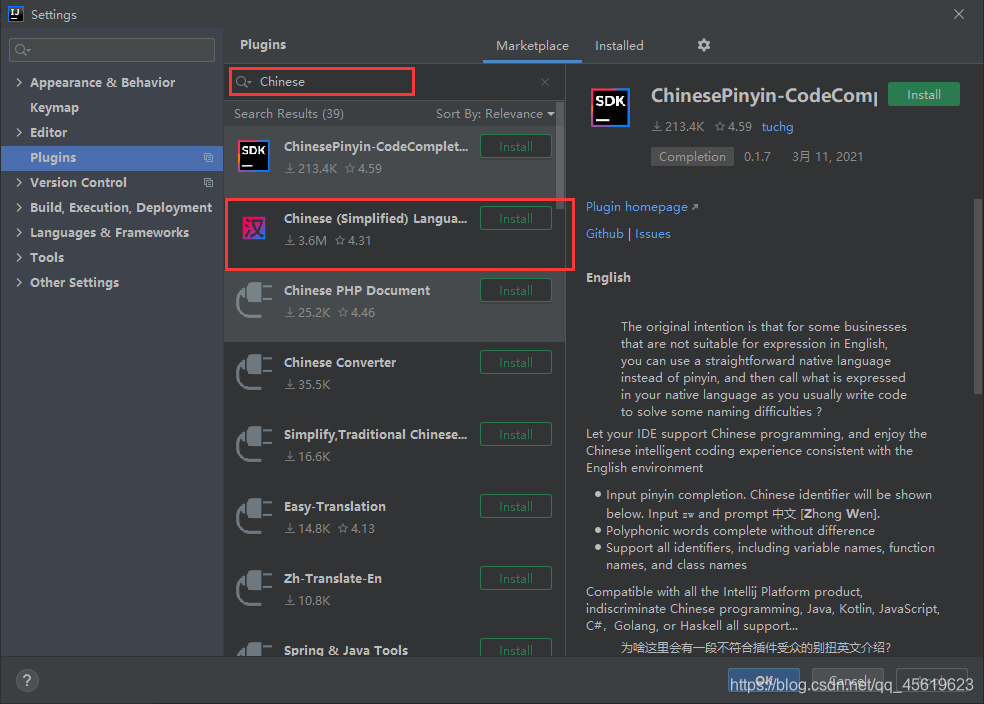Click the tuchg author link
984x704 pixels.
pos(778,126)
